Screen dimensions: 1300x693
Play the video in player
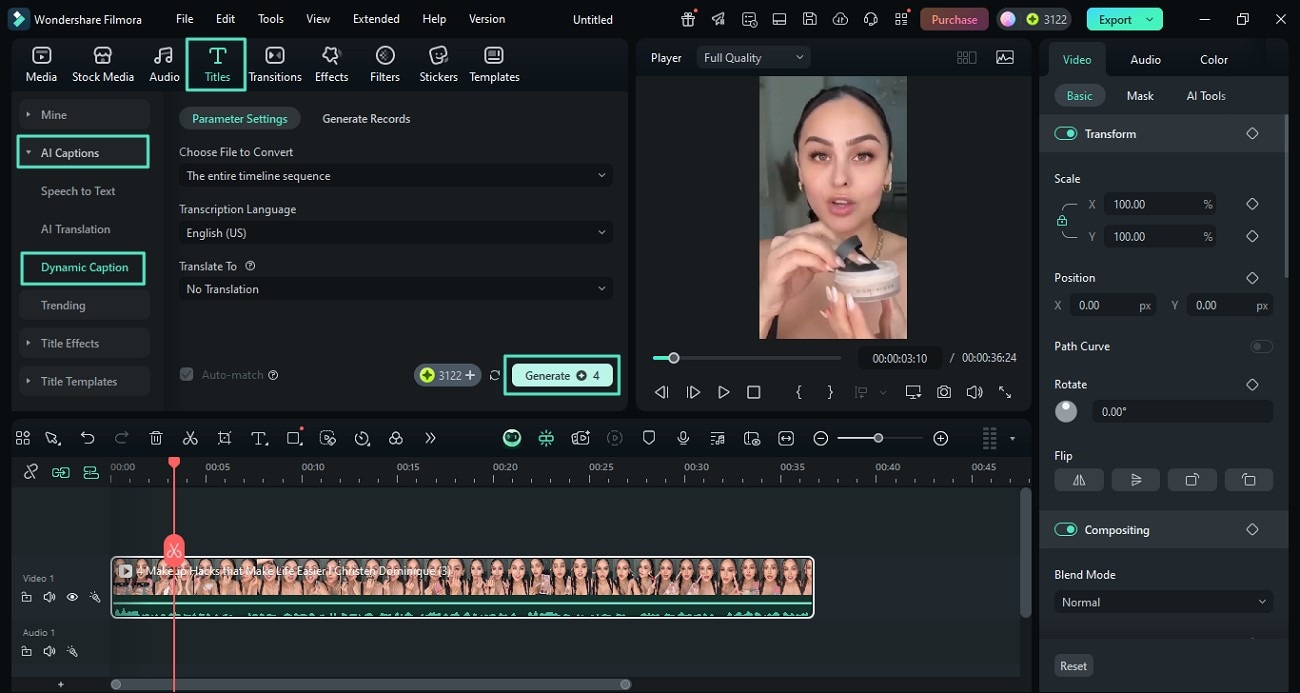pyautogui.click(x=723, y=393)
